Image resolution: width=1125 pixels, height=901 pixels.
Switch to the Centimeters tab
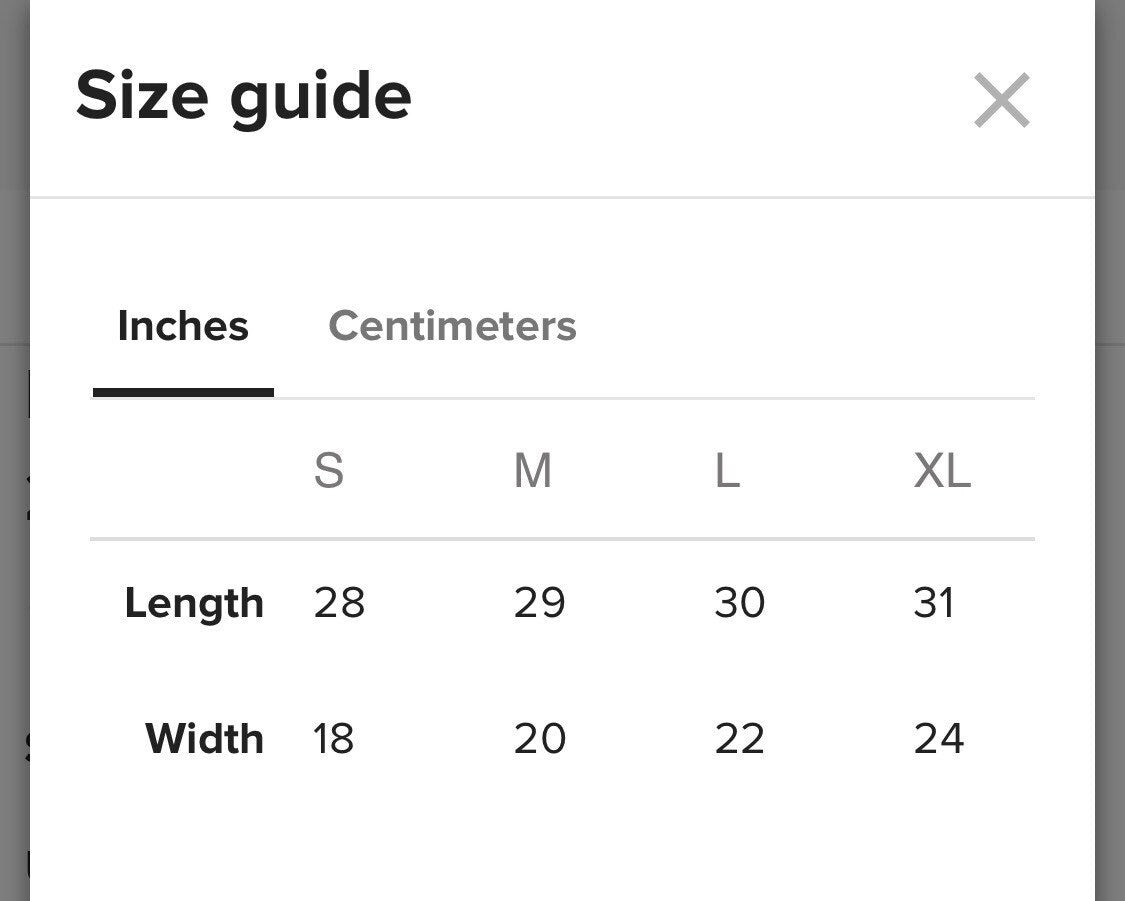(452, 326)
